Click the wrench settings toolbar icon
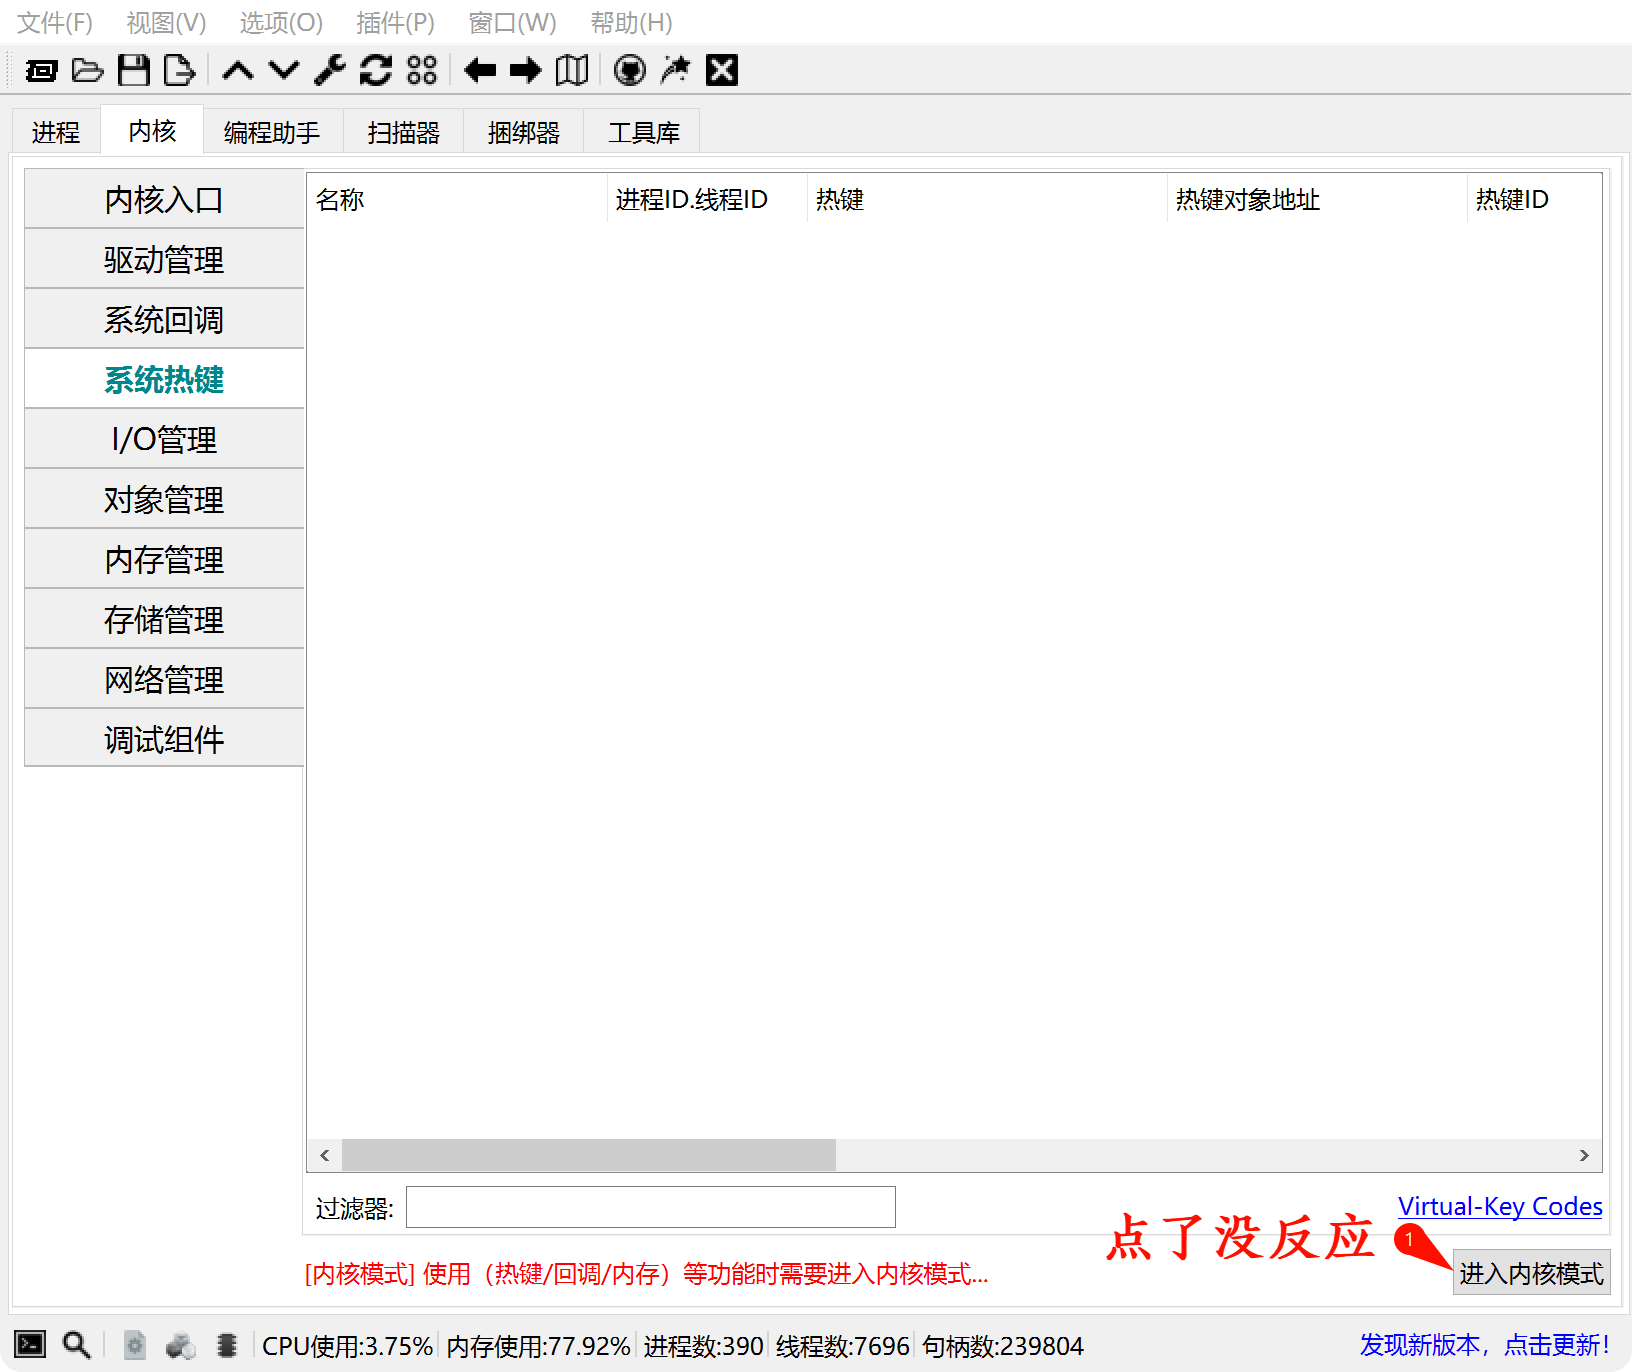The height and width of the screenshot is (1372, 1632). click(329, 70)
